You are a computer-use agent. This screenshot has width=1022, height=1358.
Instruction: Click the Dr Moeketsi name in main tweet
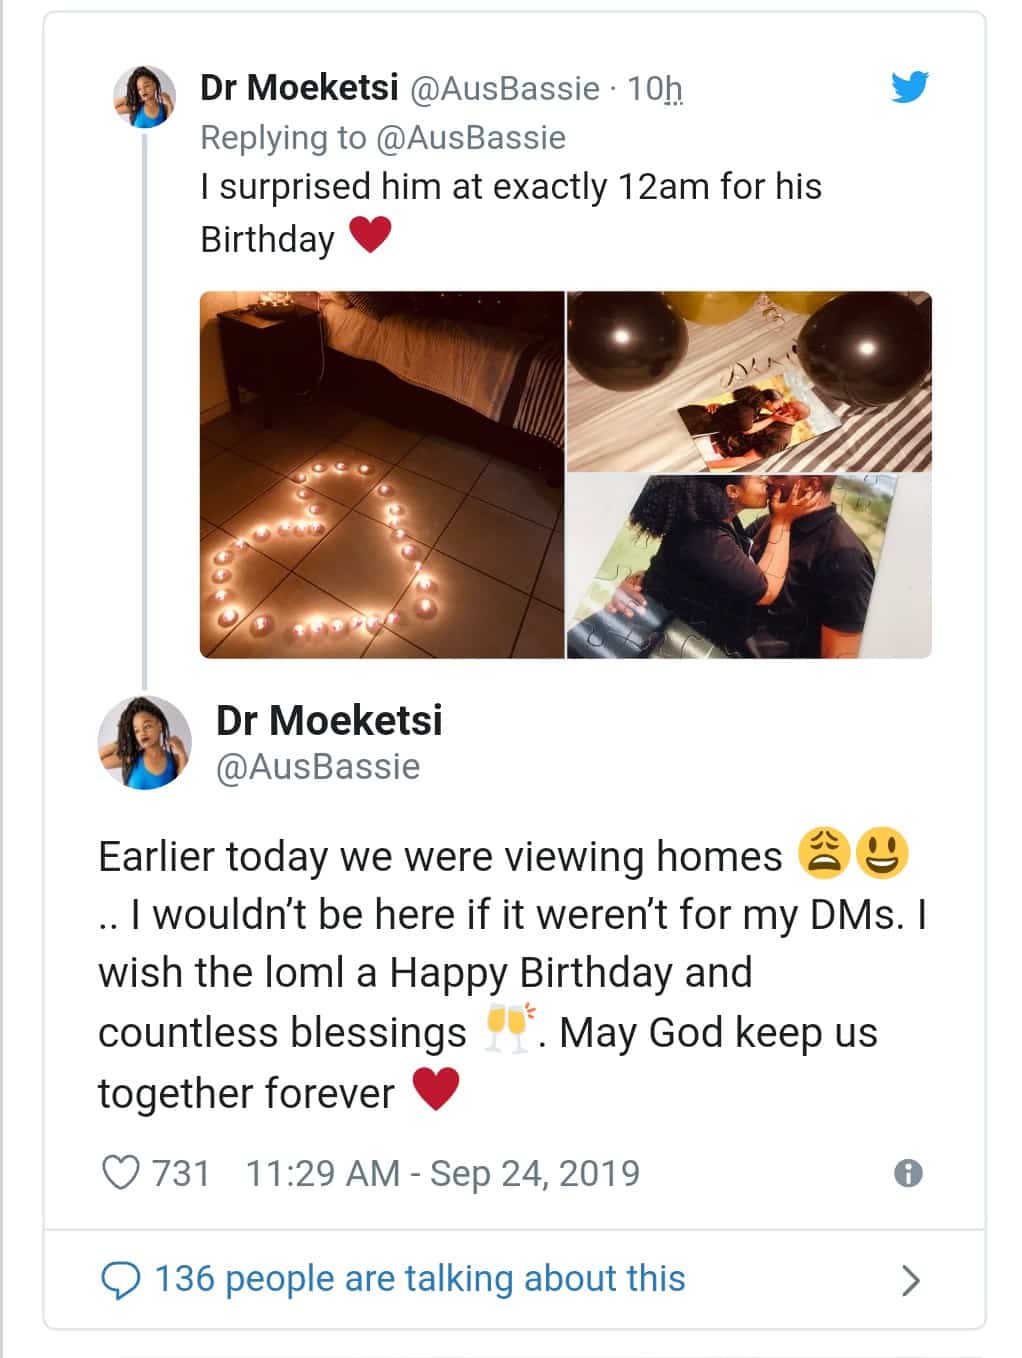(x=329, y=720)
